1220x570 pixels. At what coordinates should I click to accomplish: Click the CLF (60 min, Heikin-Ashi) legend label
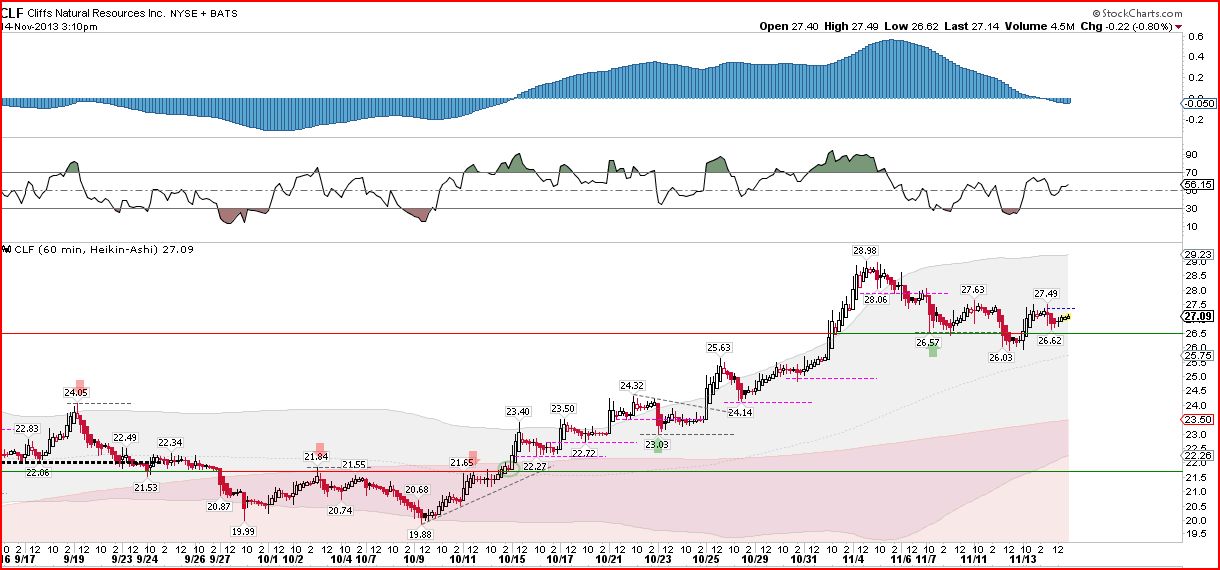[85, 248]
